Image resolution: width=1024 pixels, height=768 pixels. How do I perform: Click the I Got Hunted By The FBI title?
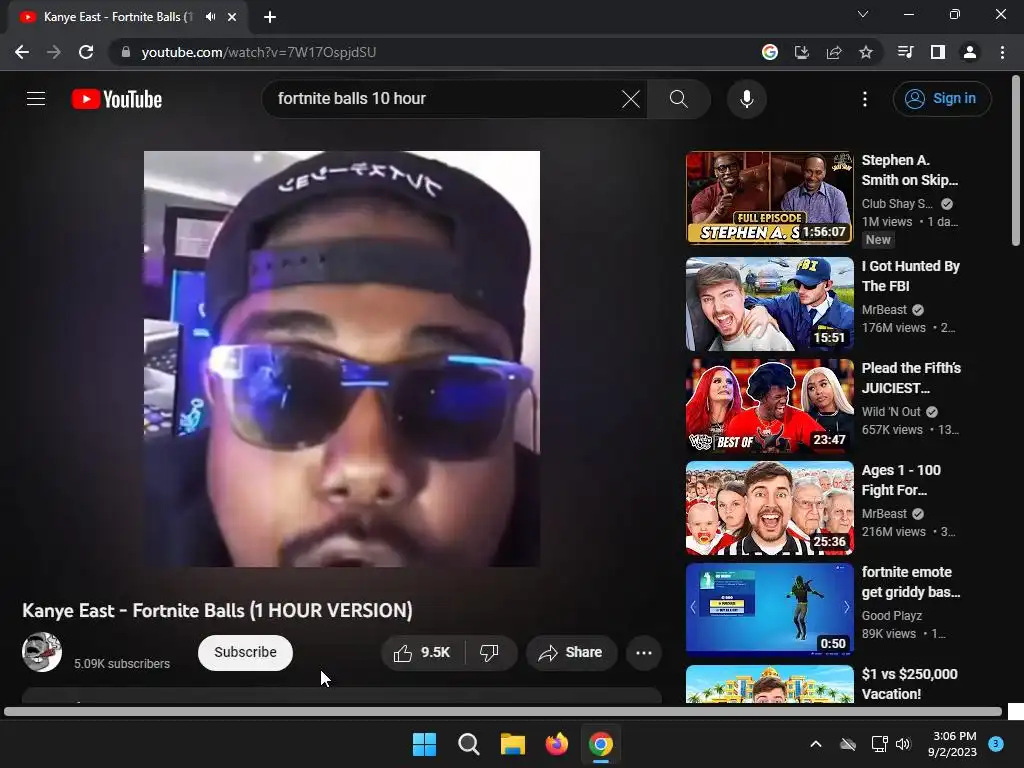pyautogui.click(x=910, y=276)
